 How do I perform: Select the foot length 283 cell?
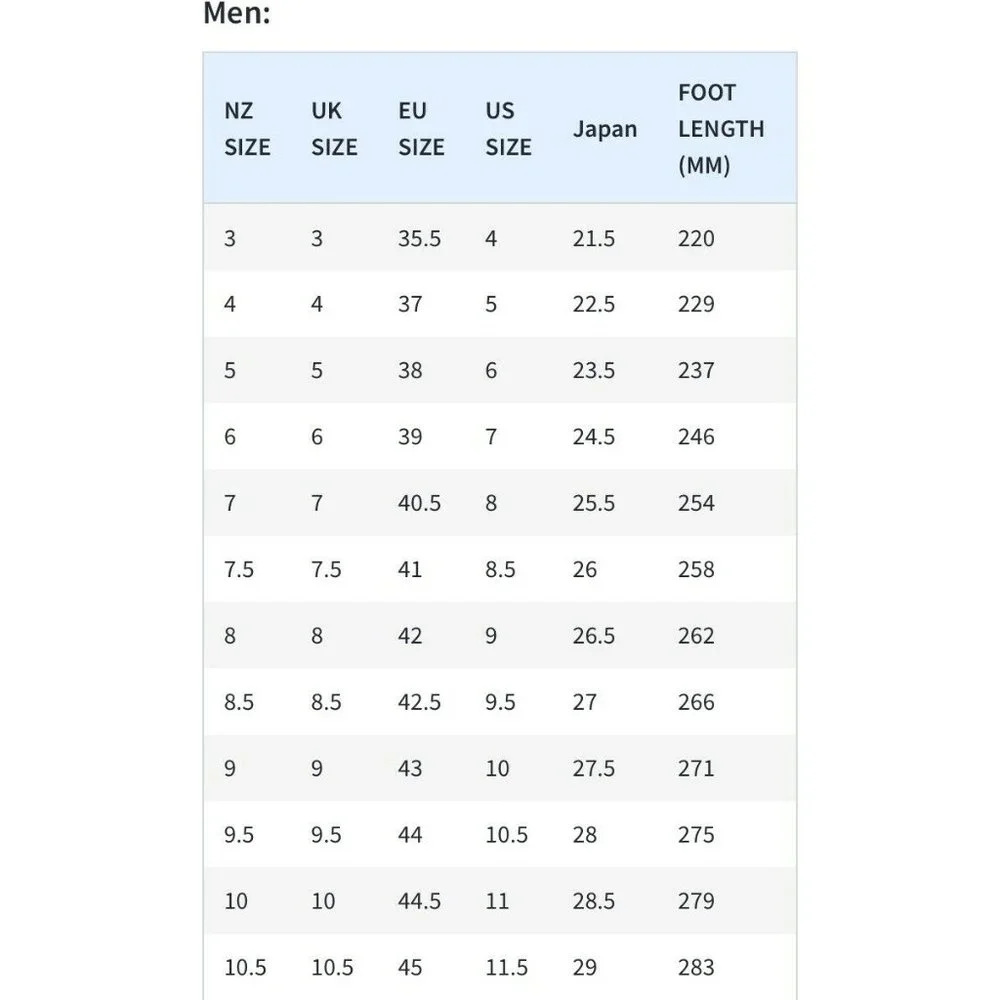(696, 967)
